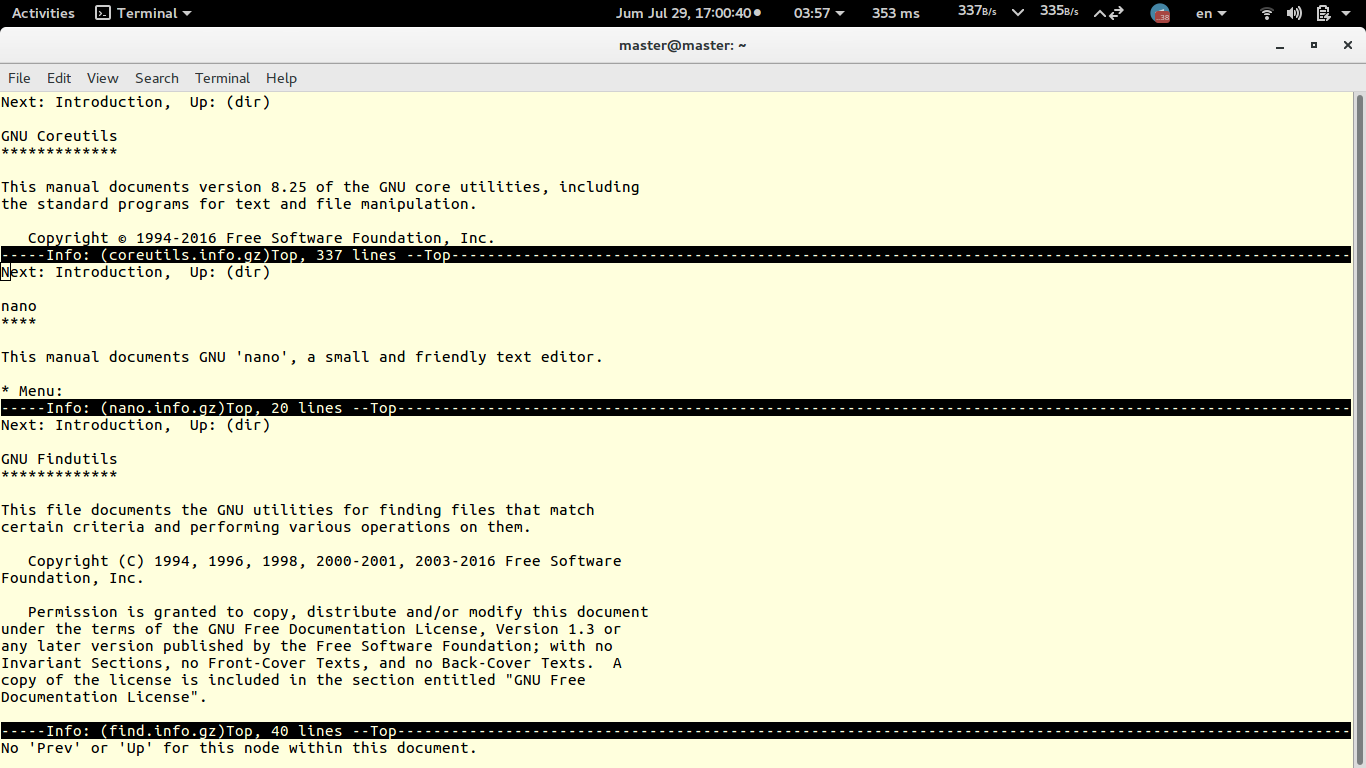Screen dimensions: 1366x768
Task: Click the Activities button in the top bar
Action: [x=43, y=13]
